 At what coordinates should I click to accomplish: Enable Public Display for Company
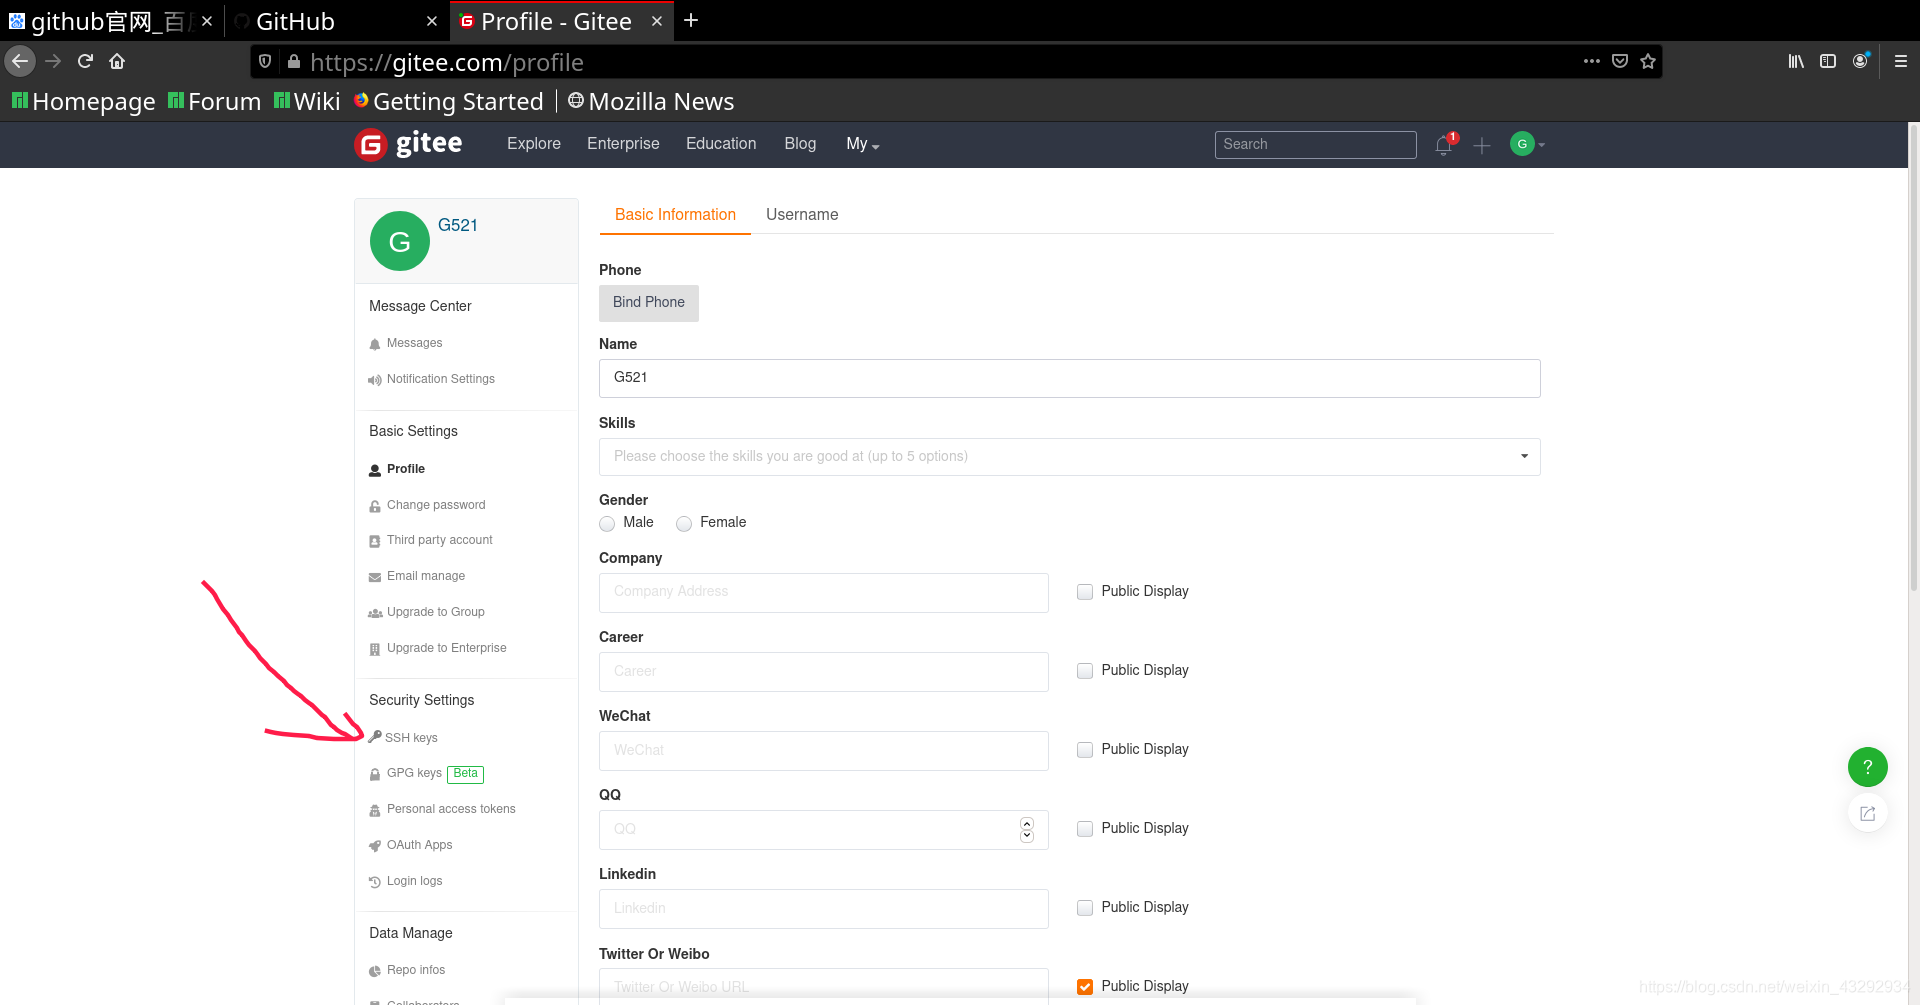pos(1085,592)
